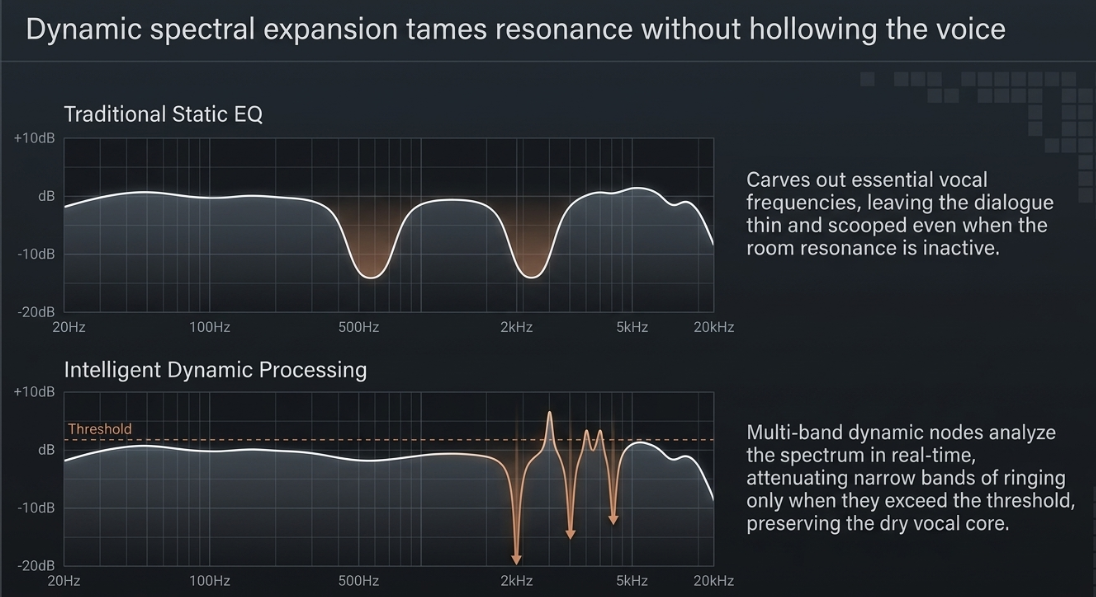Click the deepest attenuation arrow tip at 2kHz
Viewport: 1096px width, 597px height.
516,559
